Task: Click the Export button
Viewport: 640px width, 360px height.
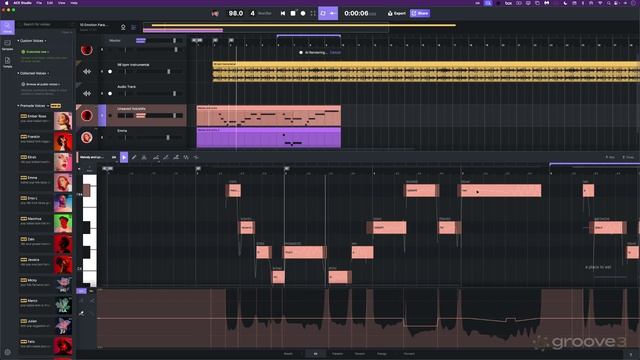Action: click(x=397, y=13)
